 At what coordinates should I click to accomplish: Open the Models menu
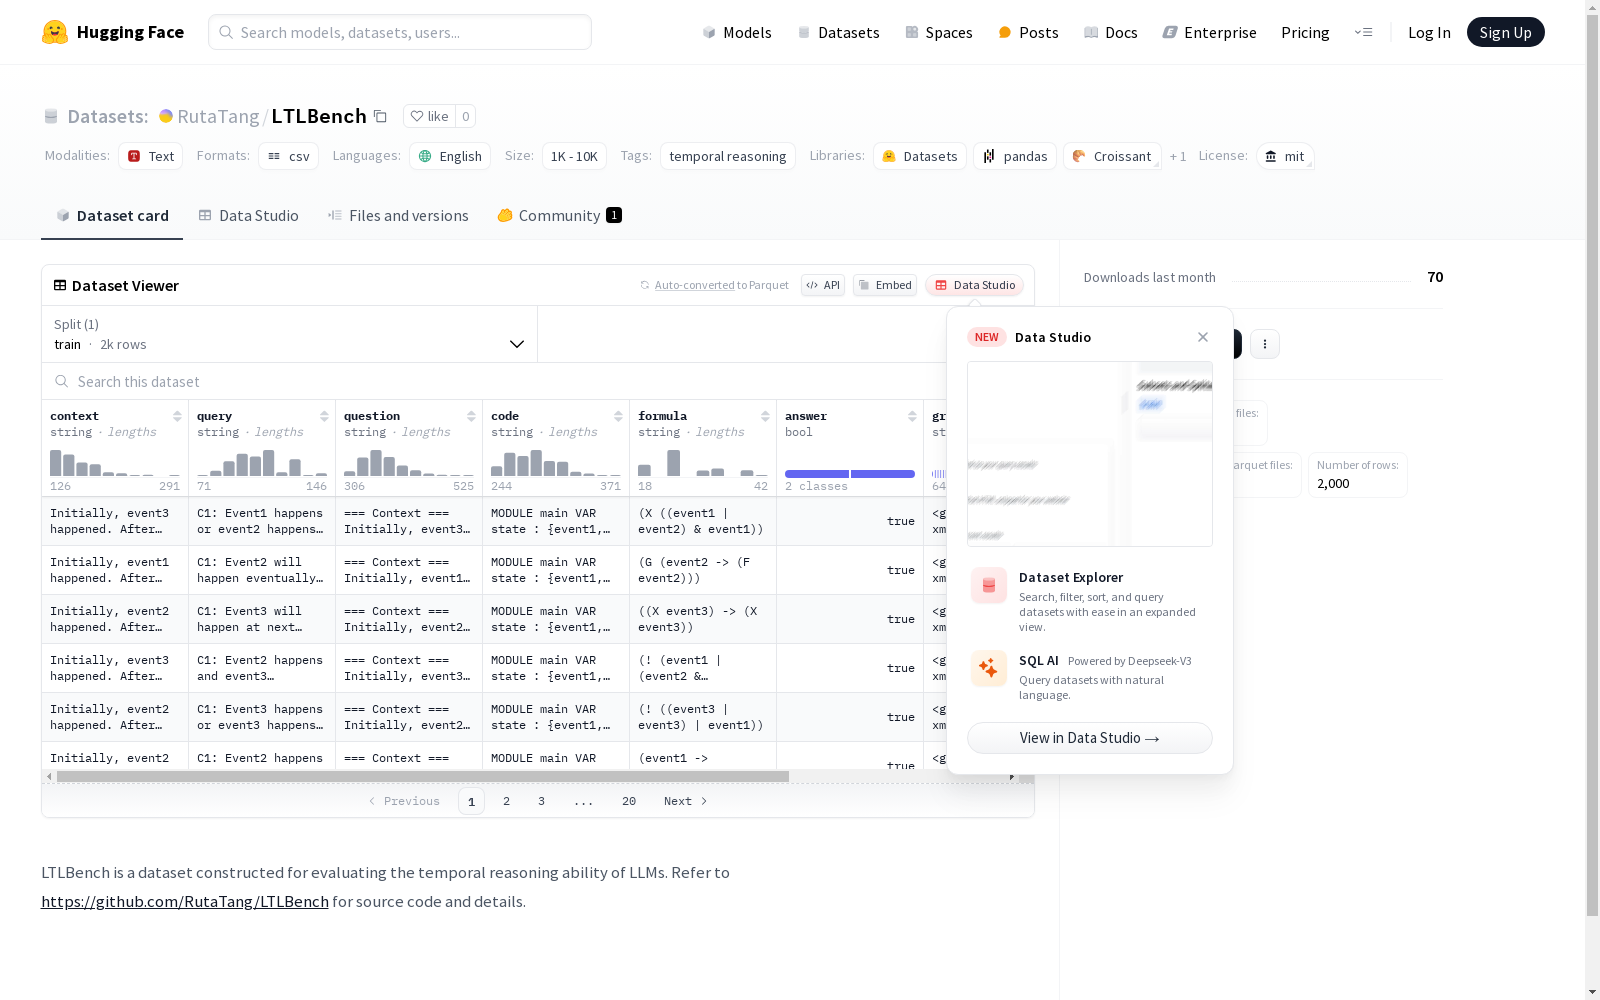[737, 32]
